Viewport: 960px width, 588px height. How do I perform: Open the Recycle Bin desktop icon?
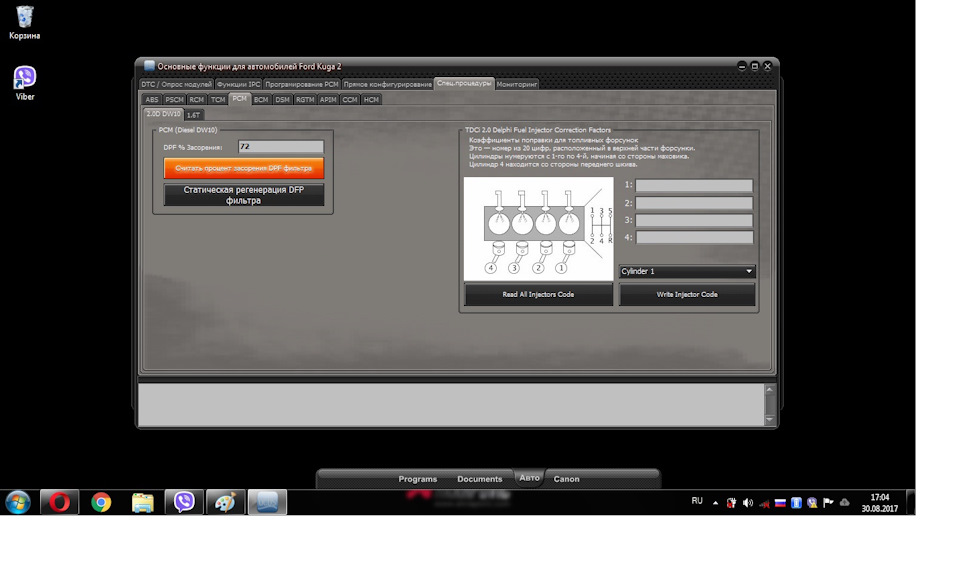[x=24, y=23]
